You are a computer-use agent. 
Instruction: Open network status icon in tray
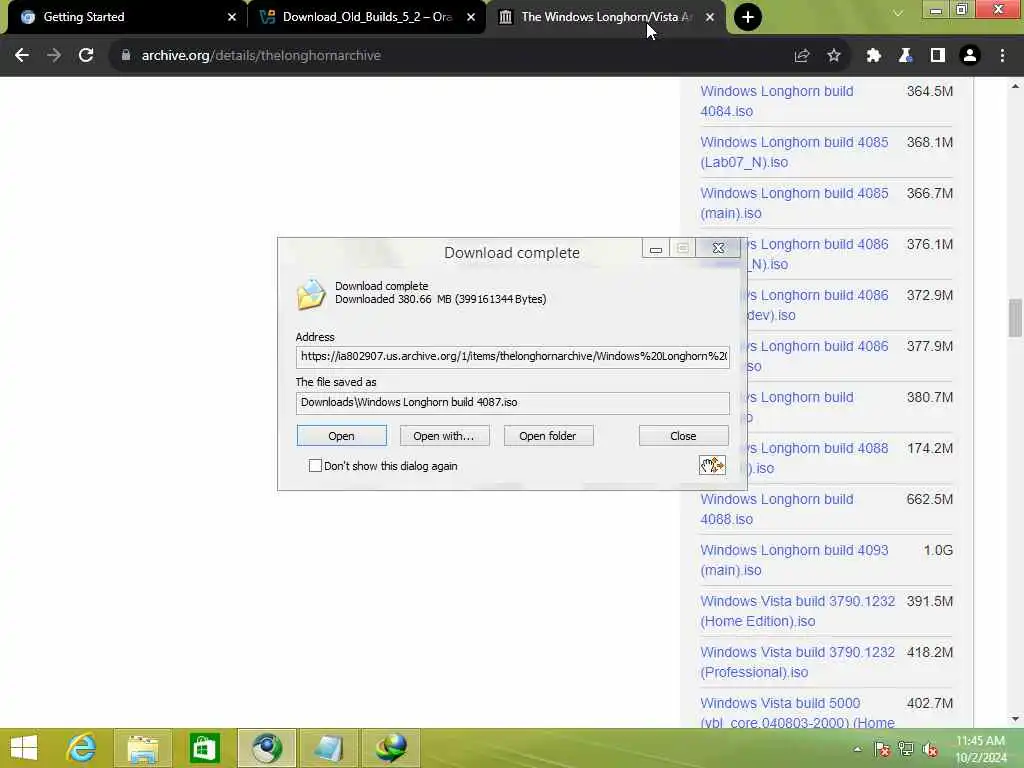coord(906,749)
